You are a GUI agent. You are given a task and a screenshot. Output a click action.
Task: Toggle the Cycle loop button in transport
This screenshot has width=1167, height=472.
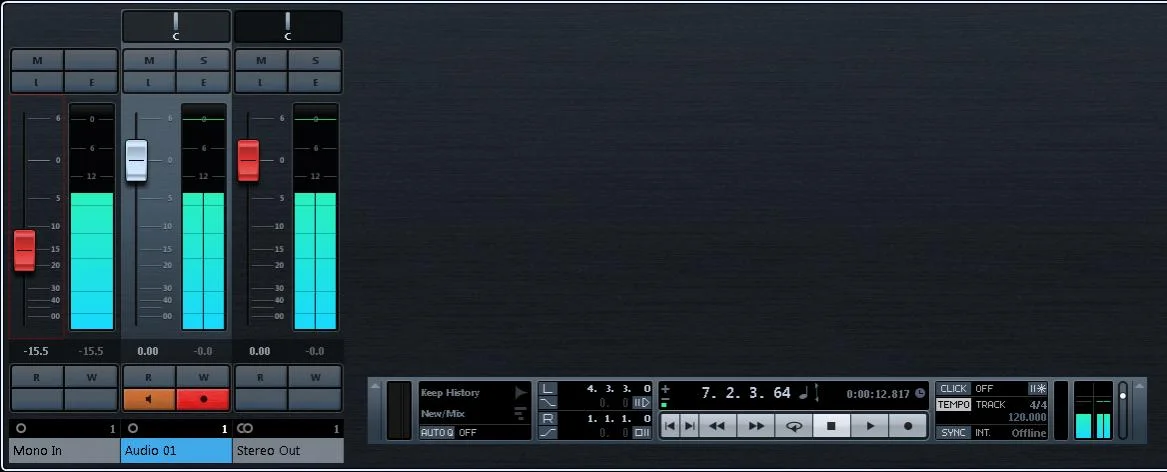tap(793, 426)
